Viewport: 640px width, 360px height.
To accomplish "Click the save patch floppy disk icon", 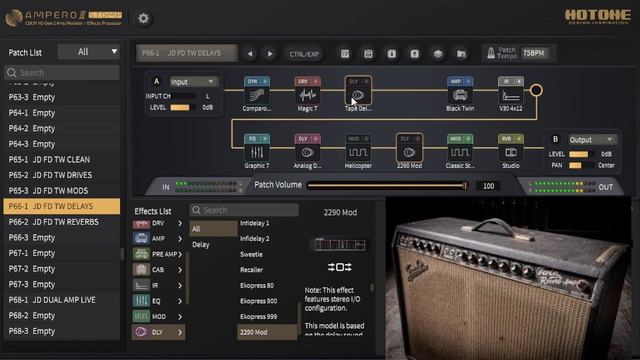I will tap(368, 54).
